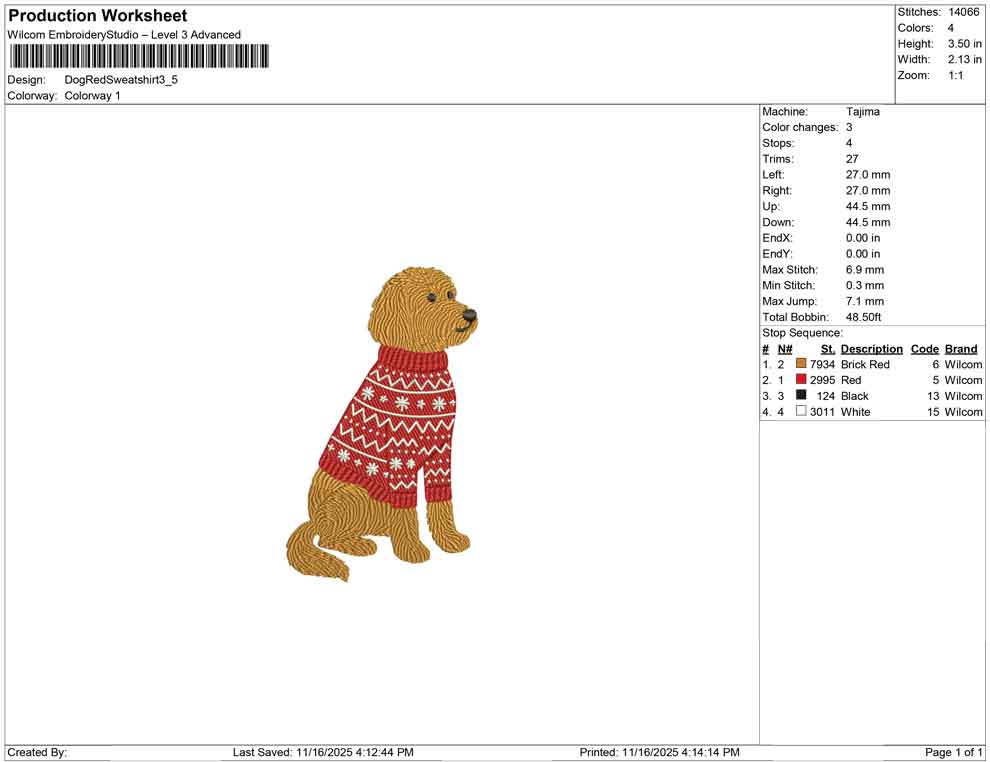
Task: Click the barcode above the design name
Action: click(x=139, y=57)
